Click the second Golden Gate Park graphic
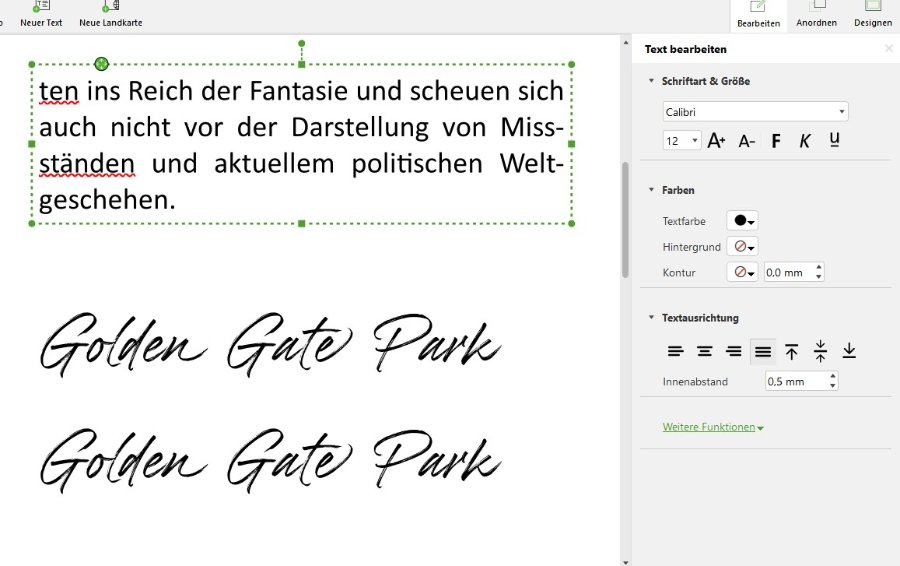Viewport: 900px width, 566px height. tap(270, 461)
